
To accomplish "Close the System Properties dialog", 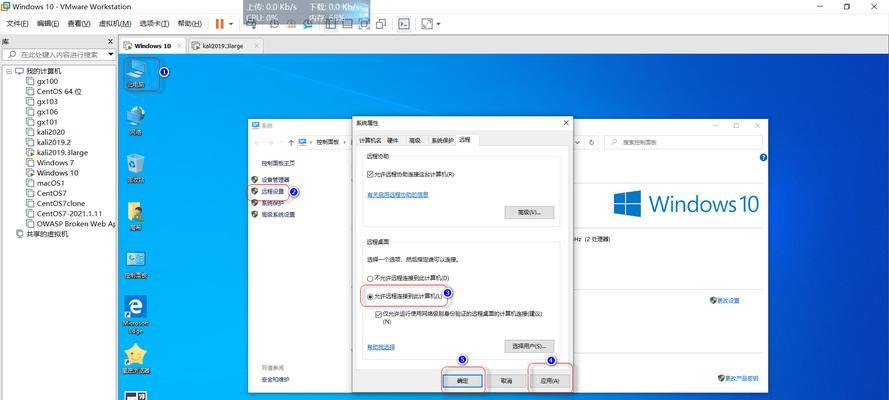I will 566,122.
